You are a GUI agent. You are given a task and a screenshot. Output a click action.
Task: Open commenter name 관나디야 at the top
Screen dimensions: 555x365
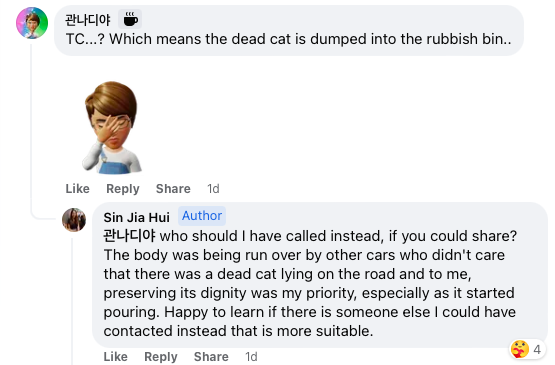88,19
